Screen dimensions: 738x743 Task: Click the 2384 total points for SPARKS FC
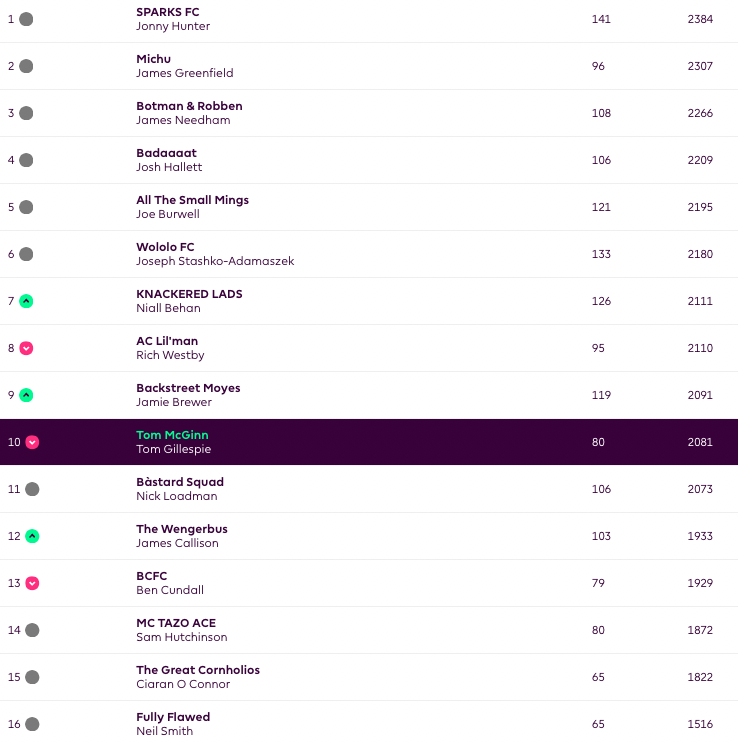700,19
